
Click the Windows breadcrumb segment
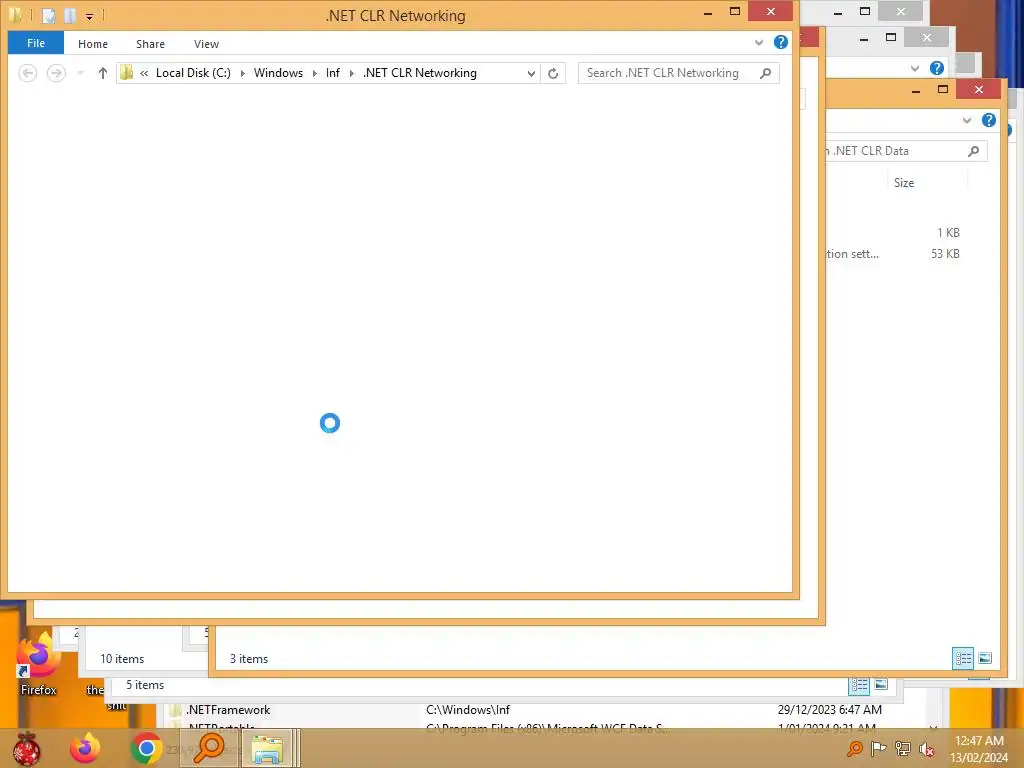[278, 72]
